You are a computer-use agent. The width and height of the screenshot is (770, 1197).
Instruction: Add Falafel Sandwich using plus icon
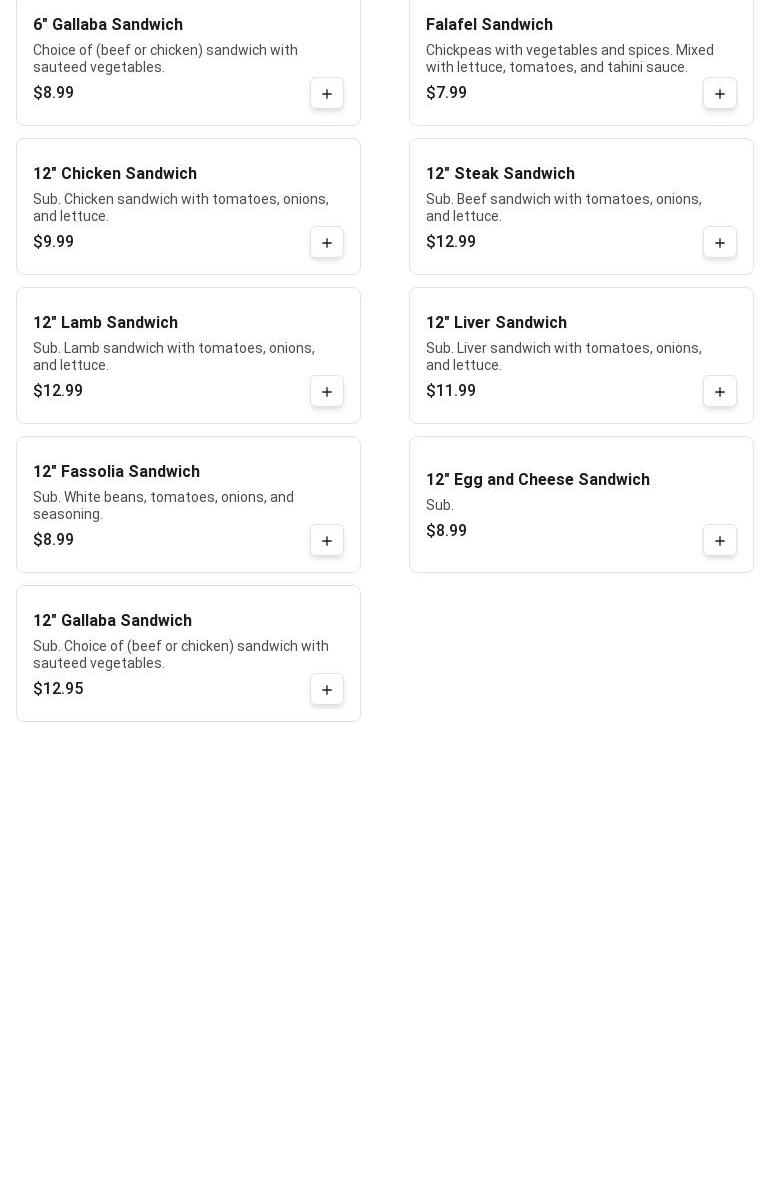coord(720,94)
